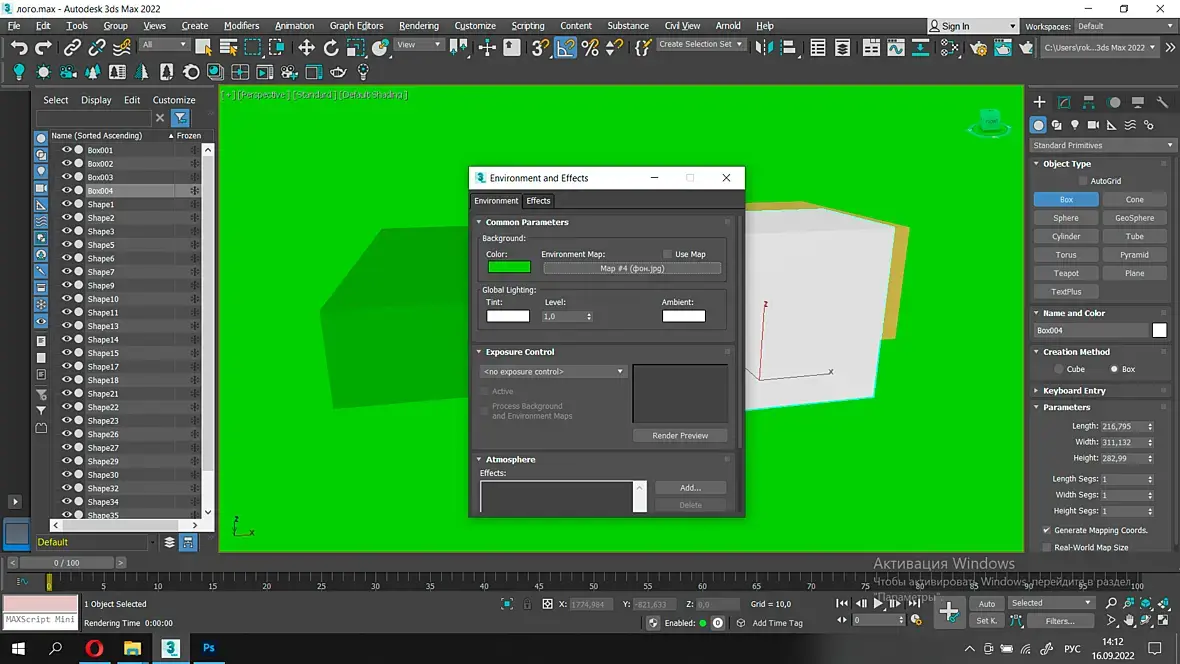Select the Cube creation method radio
Image resolution: width=1180 pixels, height=664 pixels.
[x=1058, y=369]
